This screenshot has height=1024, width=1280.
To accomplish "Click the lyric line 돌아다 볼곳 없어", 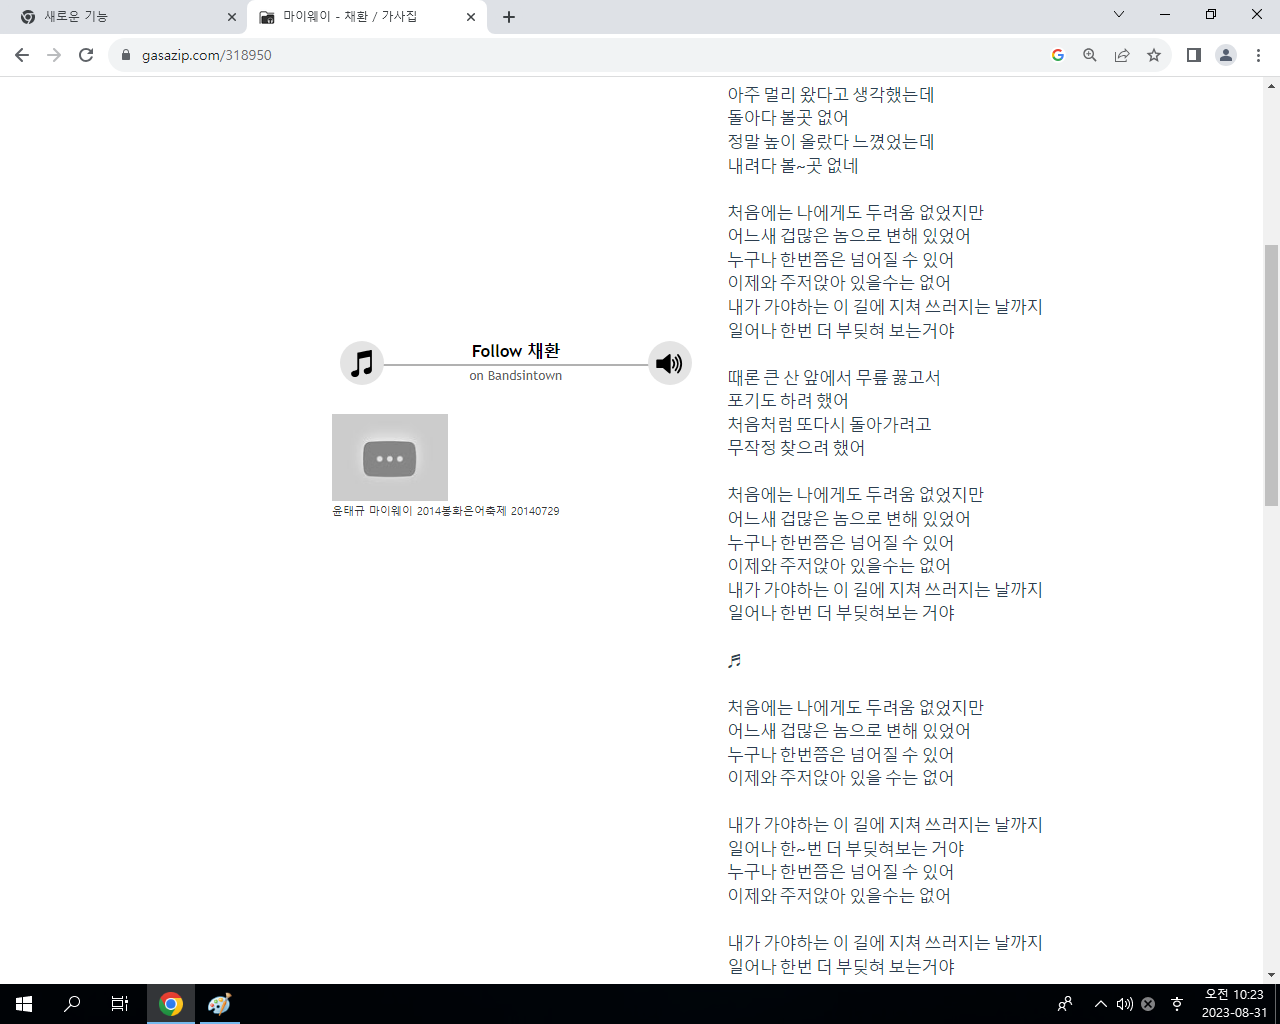I will click(788, 118).
